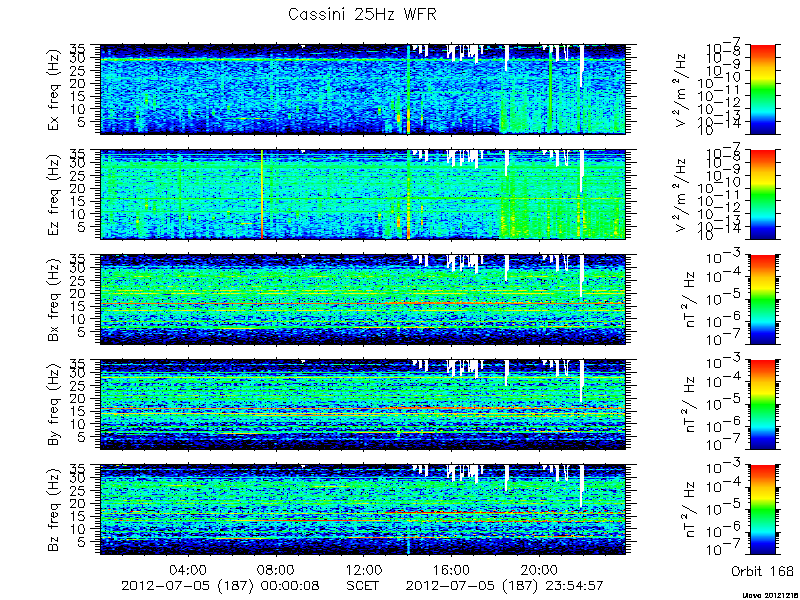Click end time '2012-07-05 (187) 23:54:57'
This screenshot has width=800, height=600.
click(x=505, y=586)
